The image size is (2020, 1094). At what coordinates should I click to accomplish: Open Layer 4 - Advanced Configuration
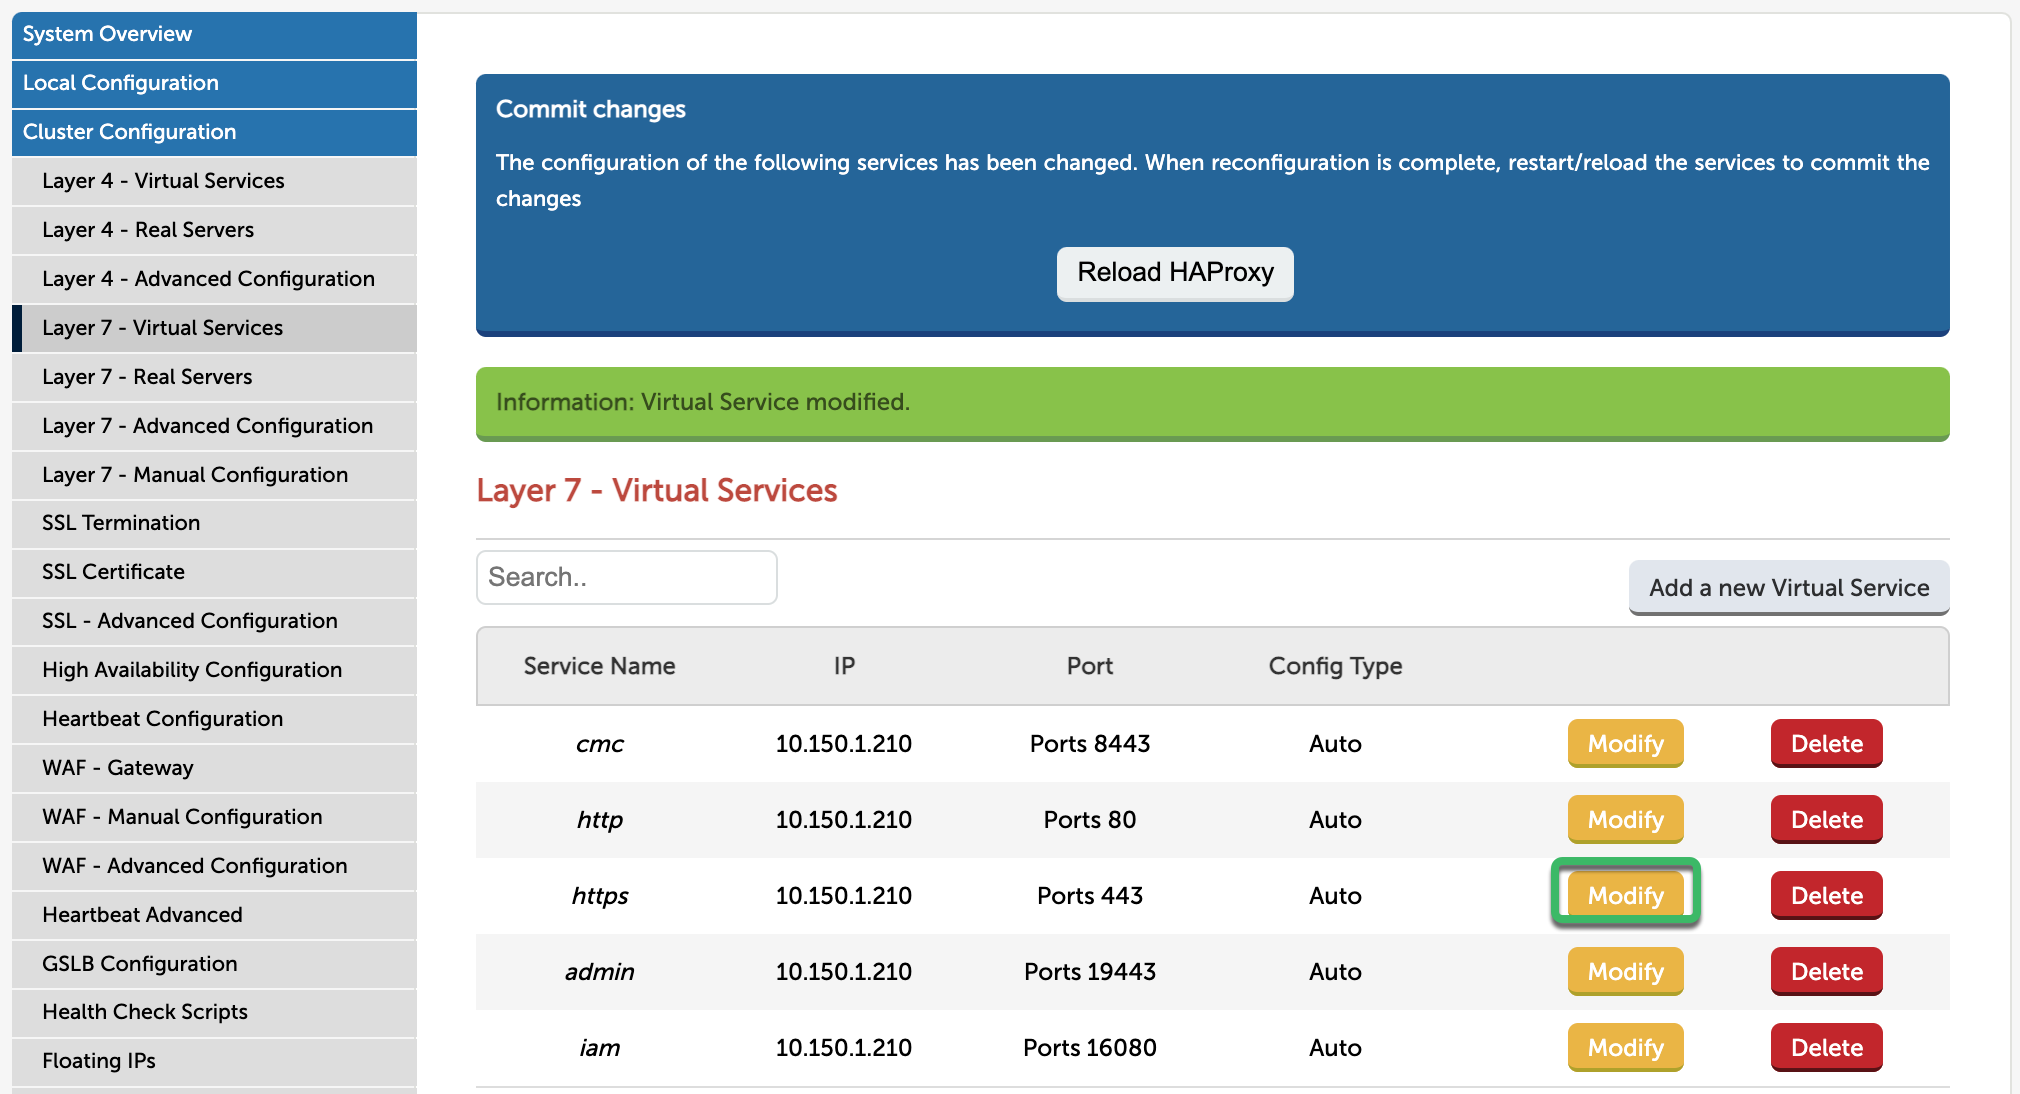214,279
